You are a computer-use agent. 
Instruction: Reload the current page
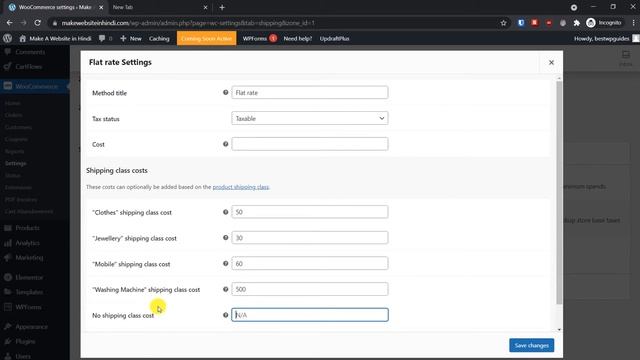[38, 23]
